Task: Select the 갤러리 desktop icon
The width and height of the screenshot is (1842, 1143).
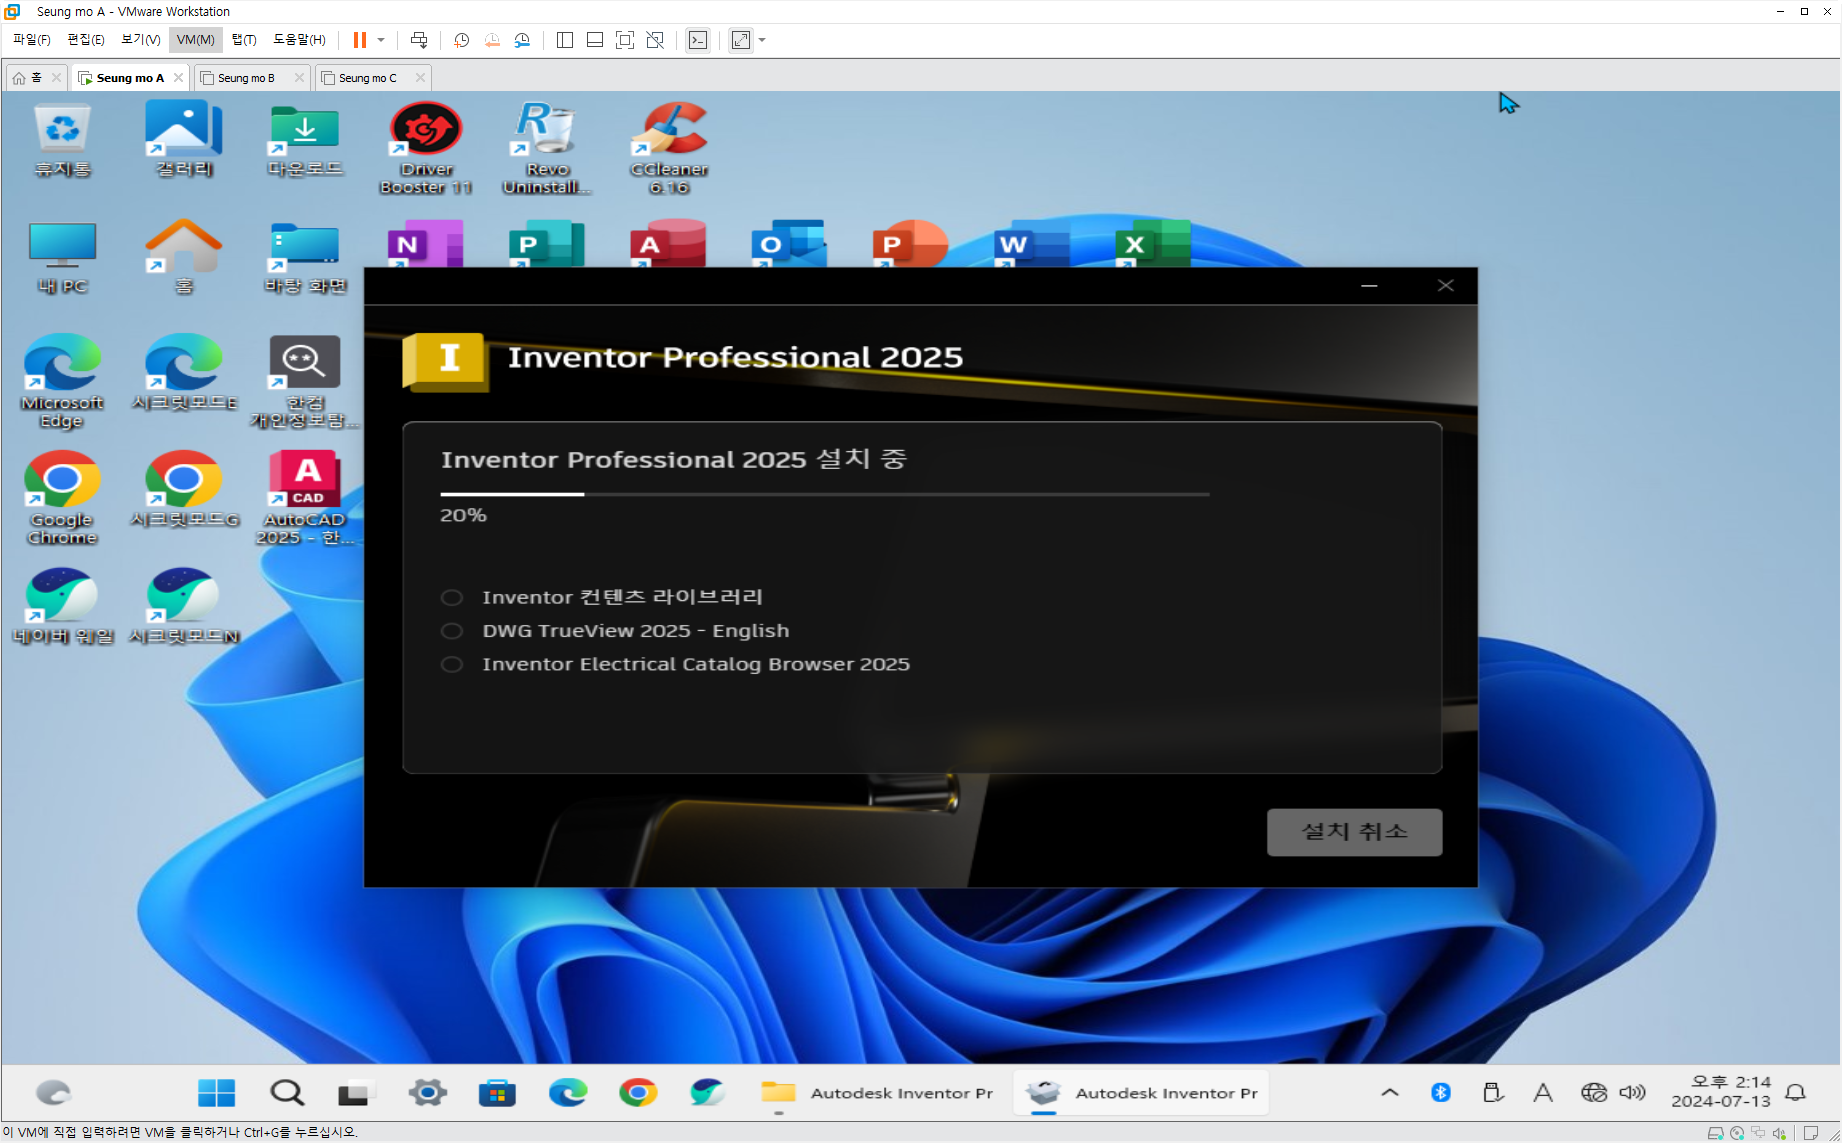Action: pyautogui.click(x=184, y=141)
